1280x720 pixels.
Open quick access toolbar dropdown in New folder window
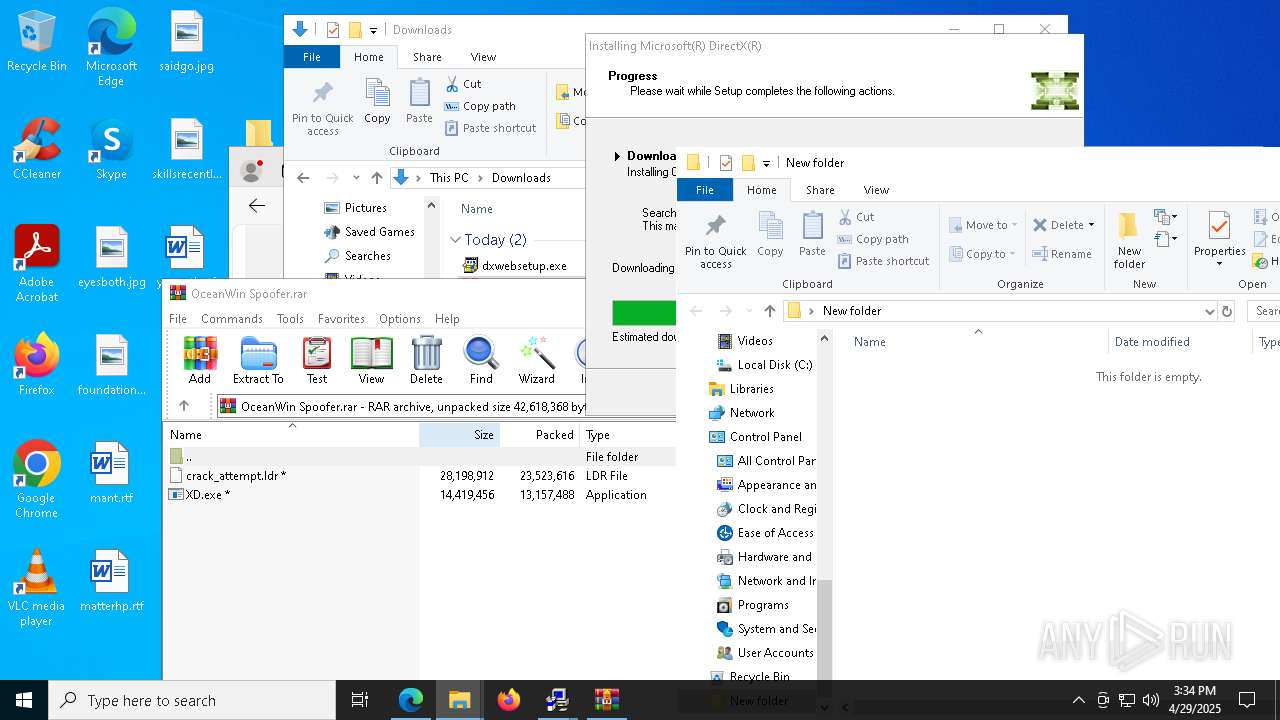(766, 163)
